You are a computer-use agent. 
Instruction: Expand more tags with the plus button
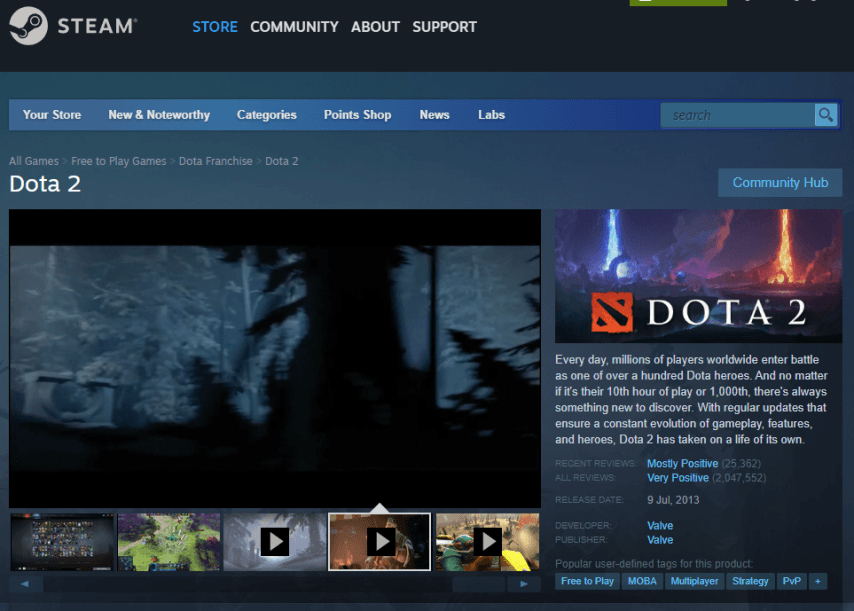coord(817,580)
